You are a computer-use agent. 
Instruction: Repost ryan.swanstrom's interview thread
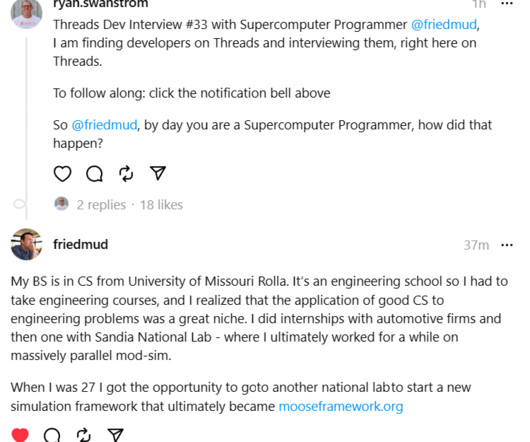pos(126,174)
